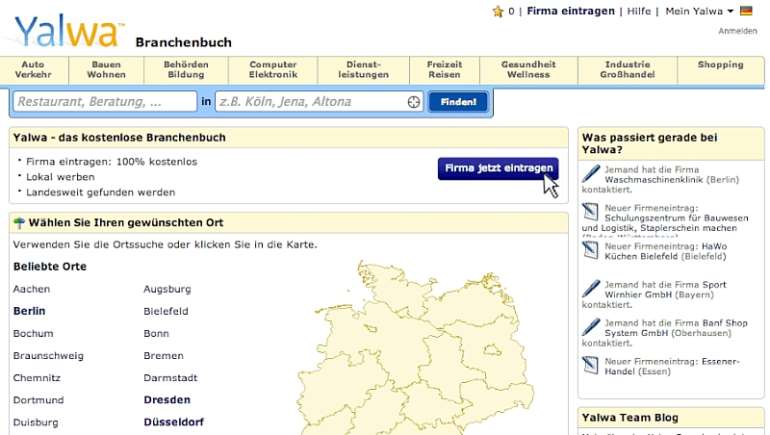The height and width of the screenshot is (435, 770).
Task: Click the Finden! search button
Action: click(458, 102)
